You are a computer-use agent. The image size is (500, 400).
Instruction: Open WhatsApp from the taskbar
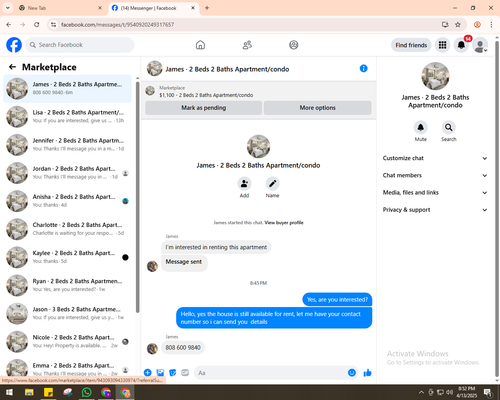[x=87, y=392]
